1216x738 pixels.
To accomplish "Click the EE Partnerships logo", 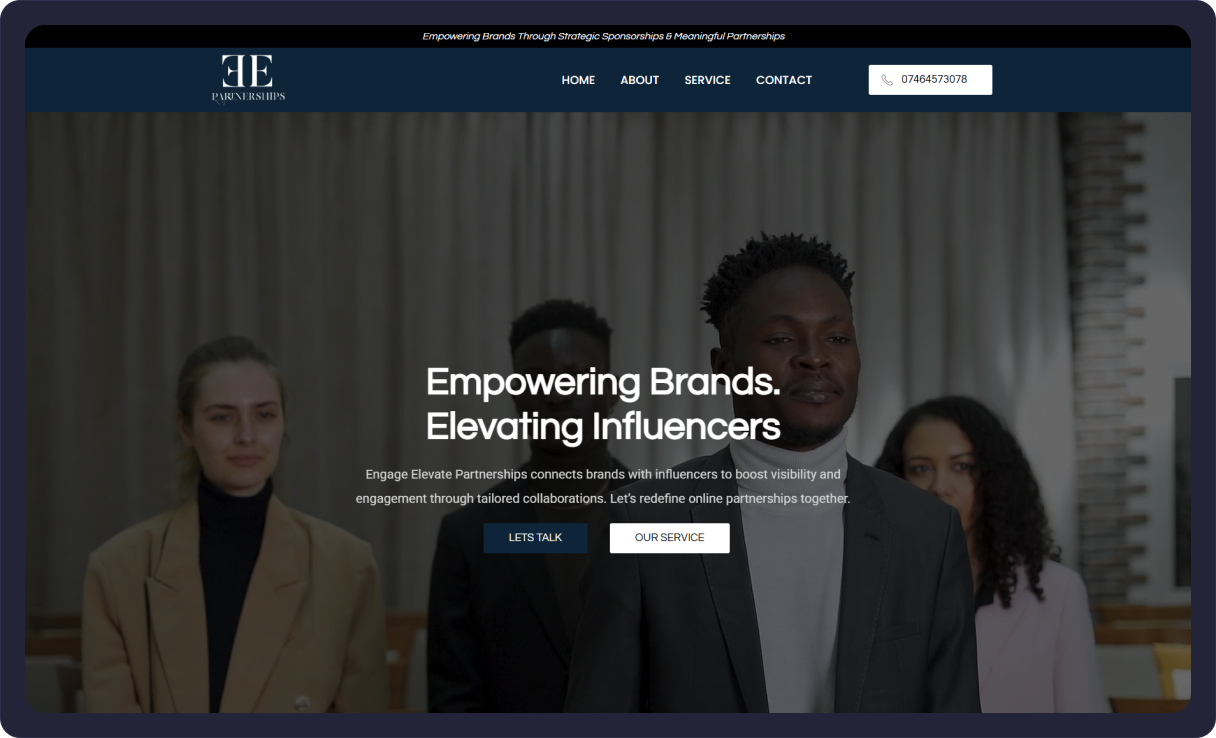I will tap(248, 78).
